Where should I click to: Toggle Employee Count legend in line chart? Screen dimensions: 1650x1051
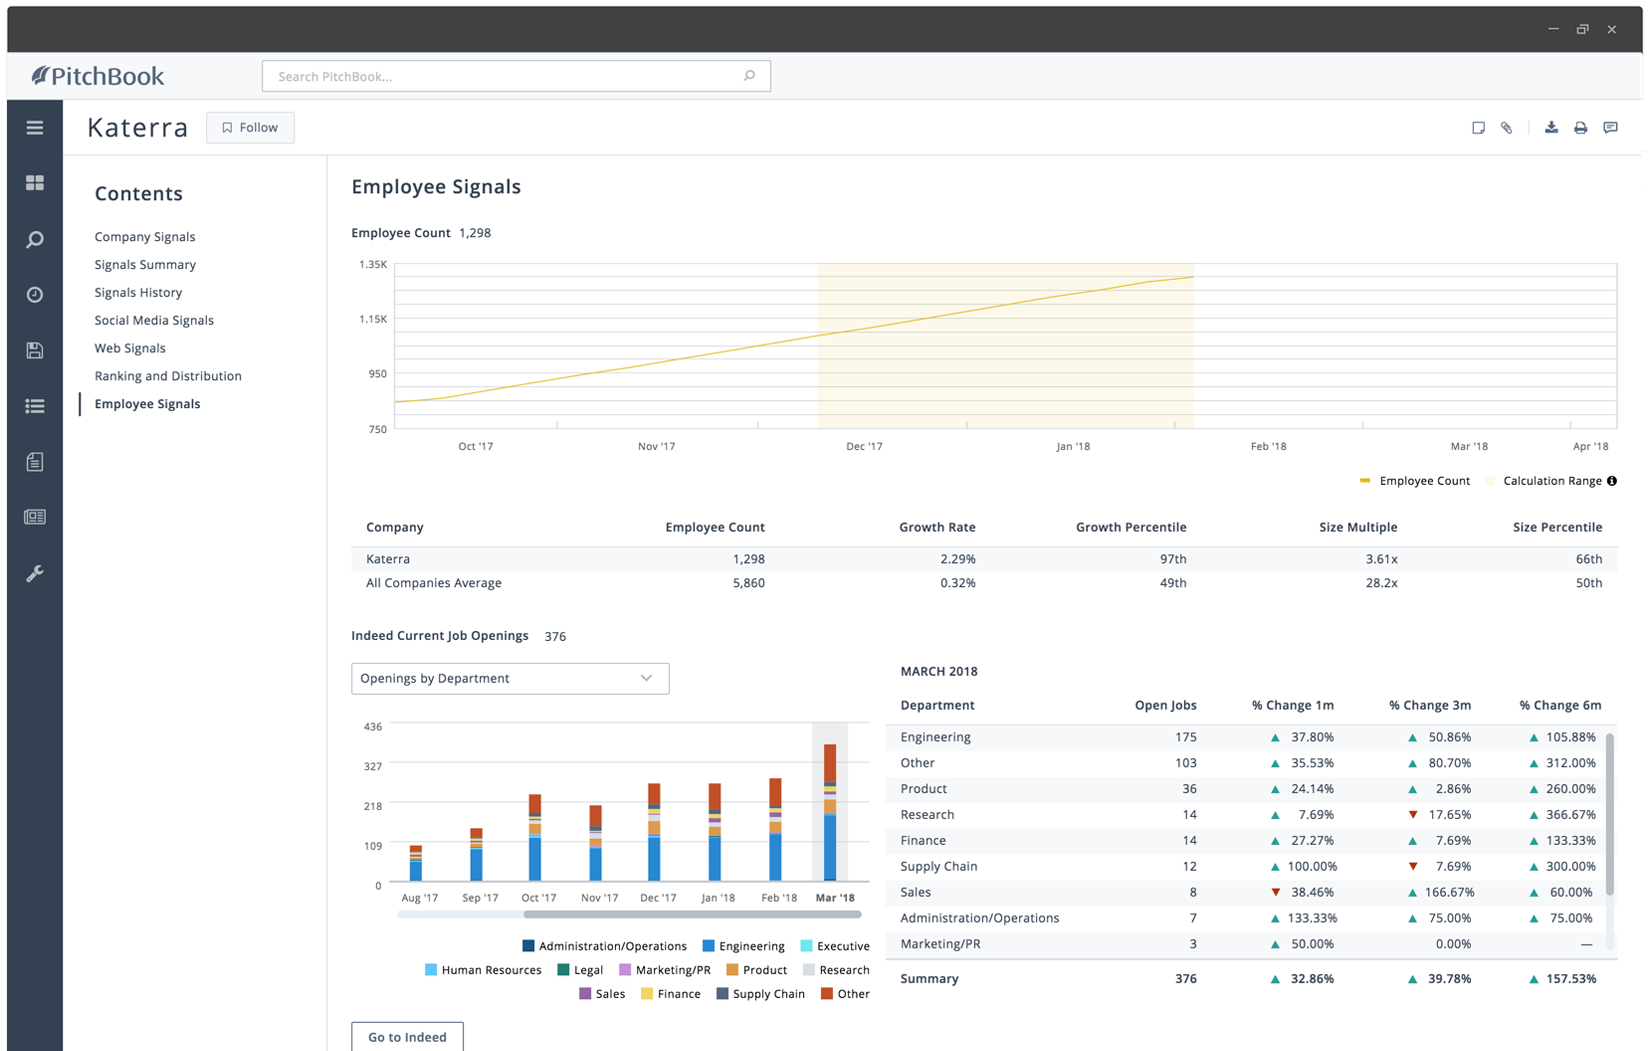click(x=1415, y=481)
